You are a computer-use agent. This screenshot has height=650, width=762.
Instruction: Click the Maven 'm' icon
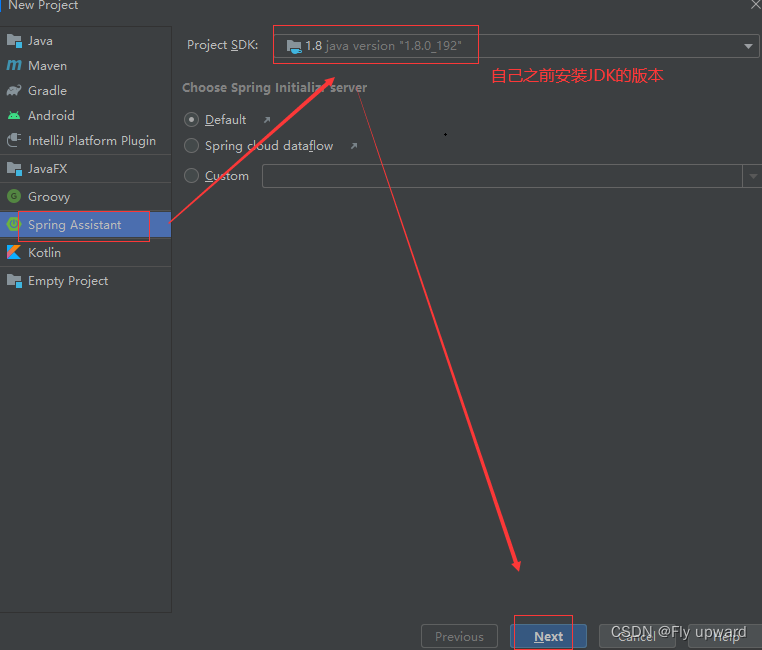(x=14, y=65)
